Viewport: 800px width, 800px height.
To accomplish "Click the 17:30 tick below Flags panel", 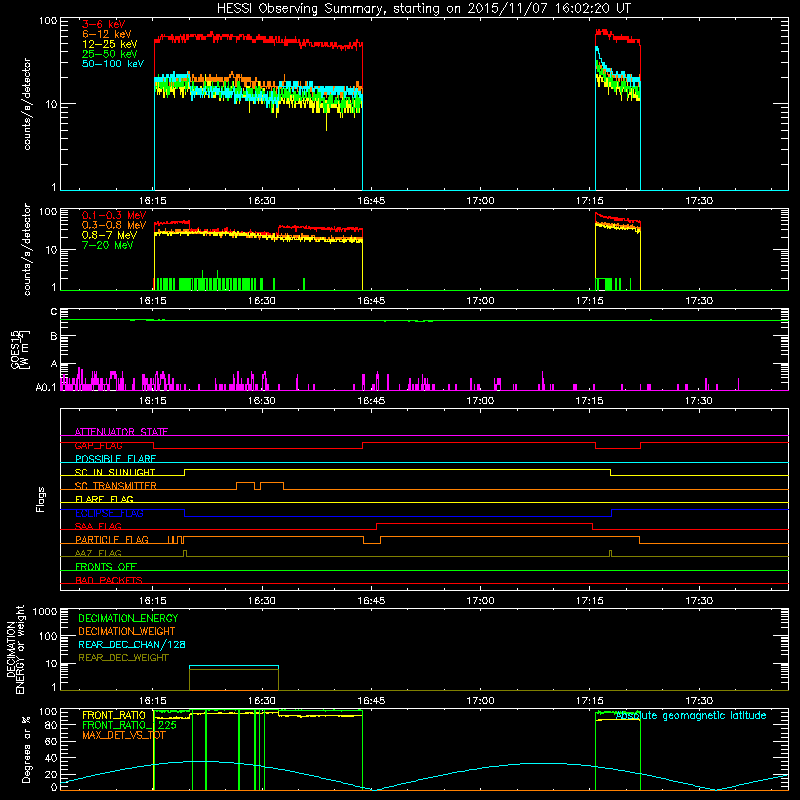I will (x=698, y=601).
